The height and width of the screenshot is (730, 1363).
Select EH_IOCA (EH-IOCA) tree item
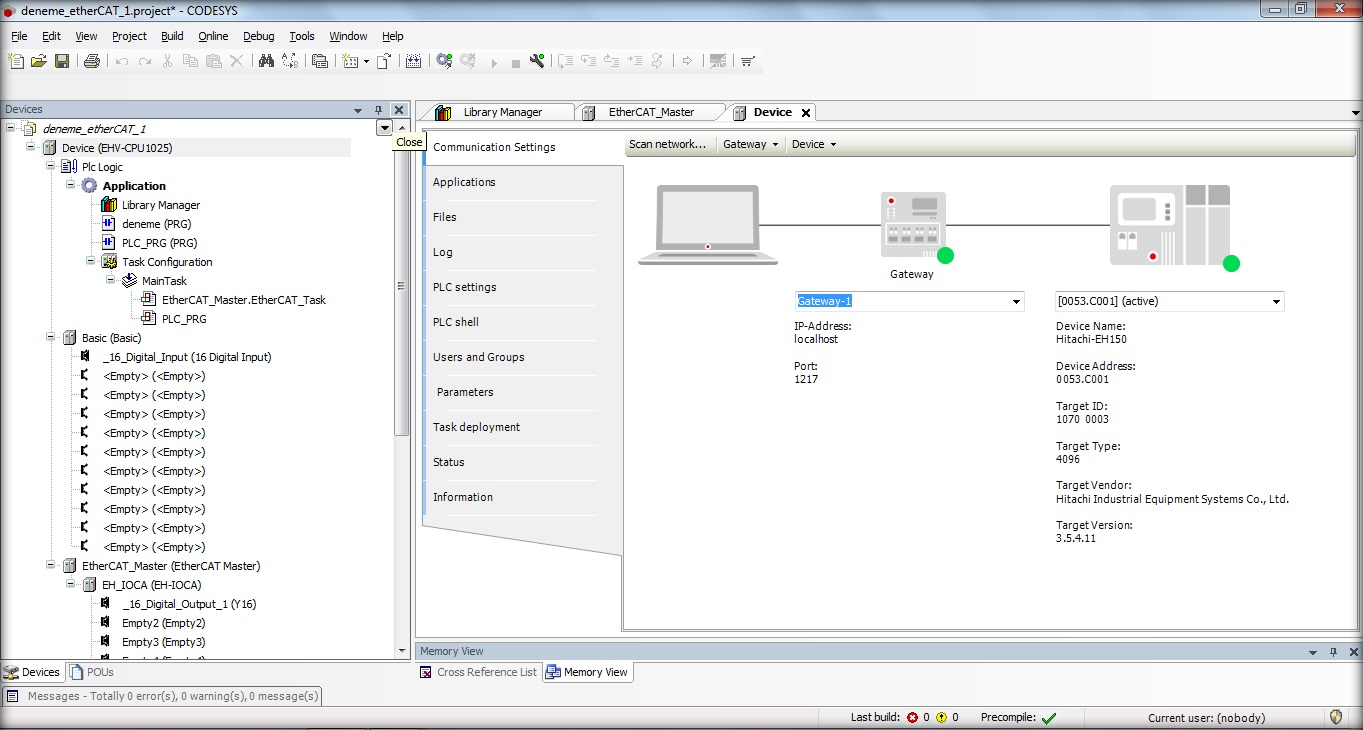point(151,584)
